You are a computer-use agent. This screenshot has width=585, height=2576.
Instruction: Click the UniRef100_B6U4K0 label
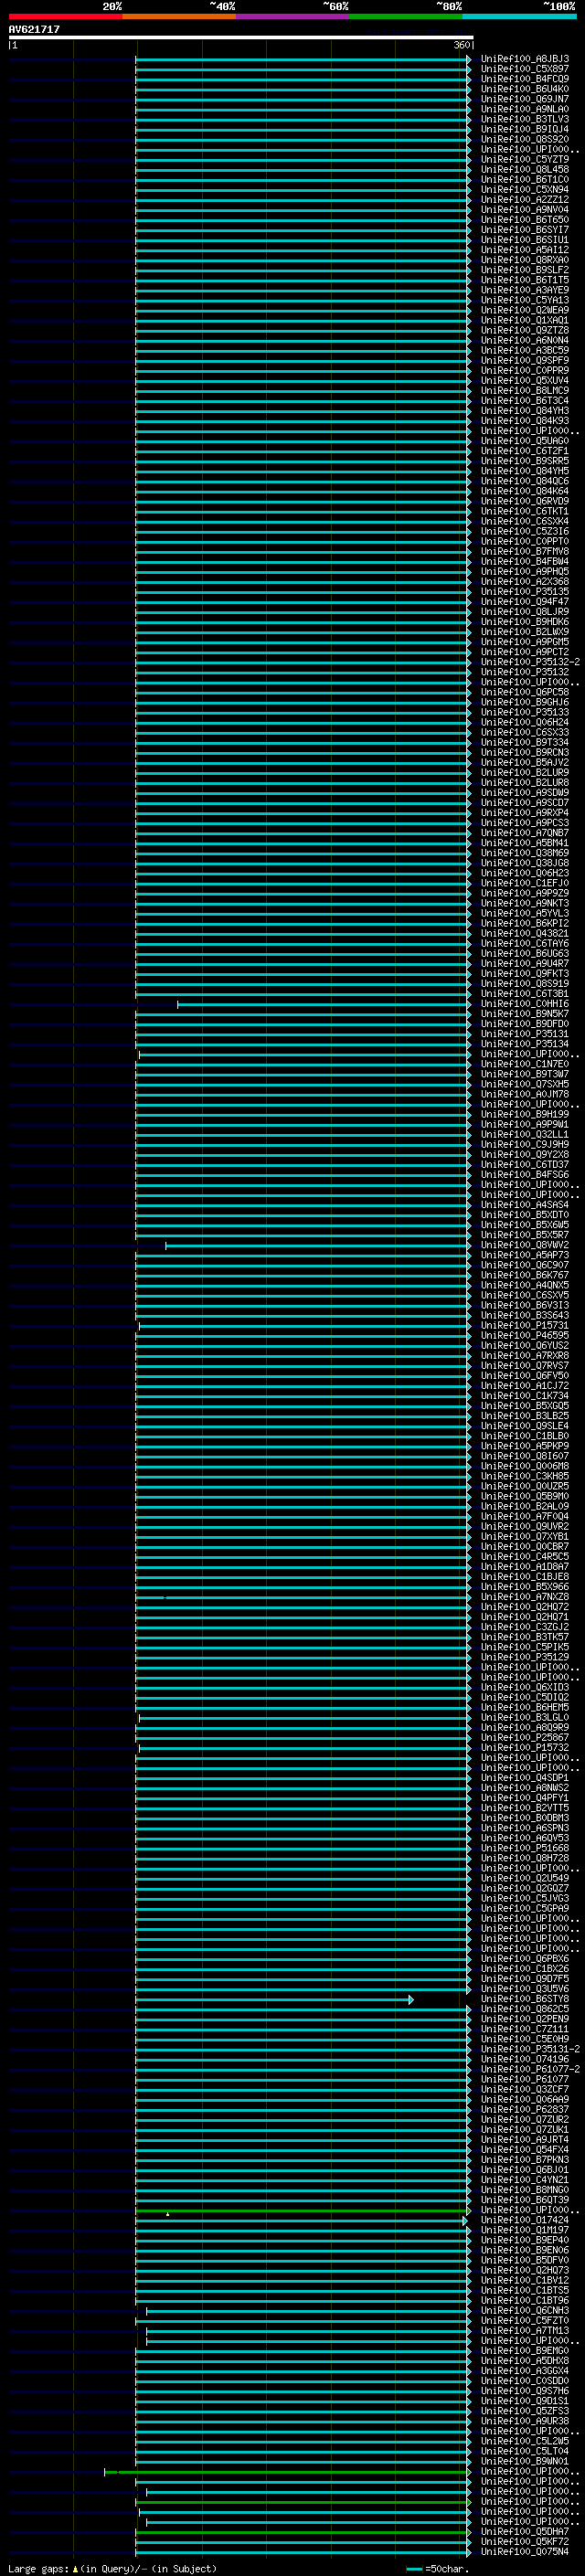pos(525,89)
